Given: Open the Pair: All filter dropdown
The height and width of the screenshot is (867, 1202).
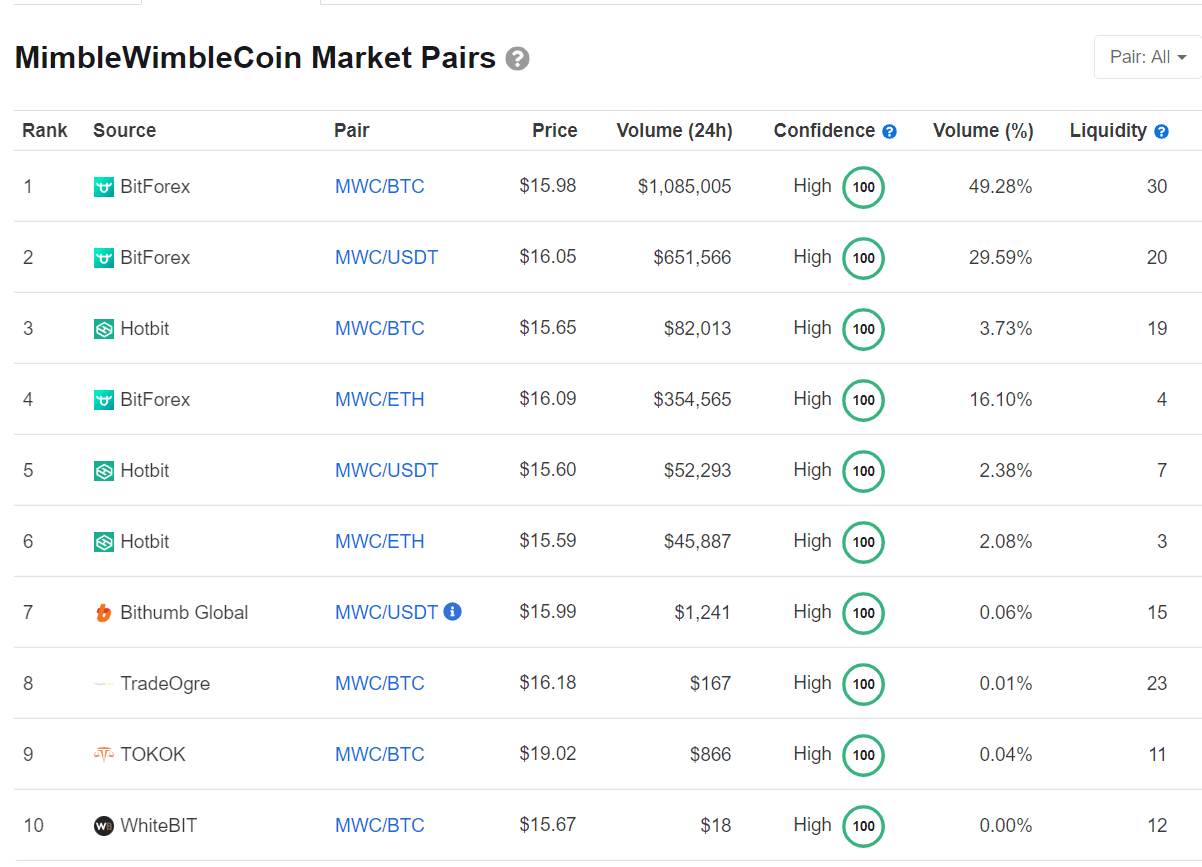Looking at the screenshot, I should click(x=1146, y=57).
